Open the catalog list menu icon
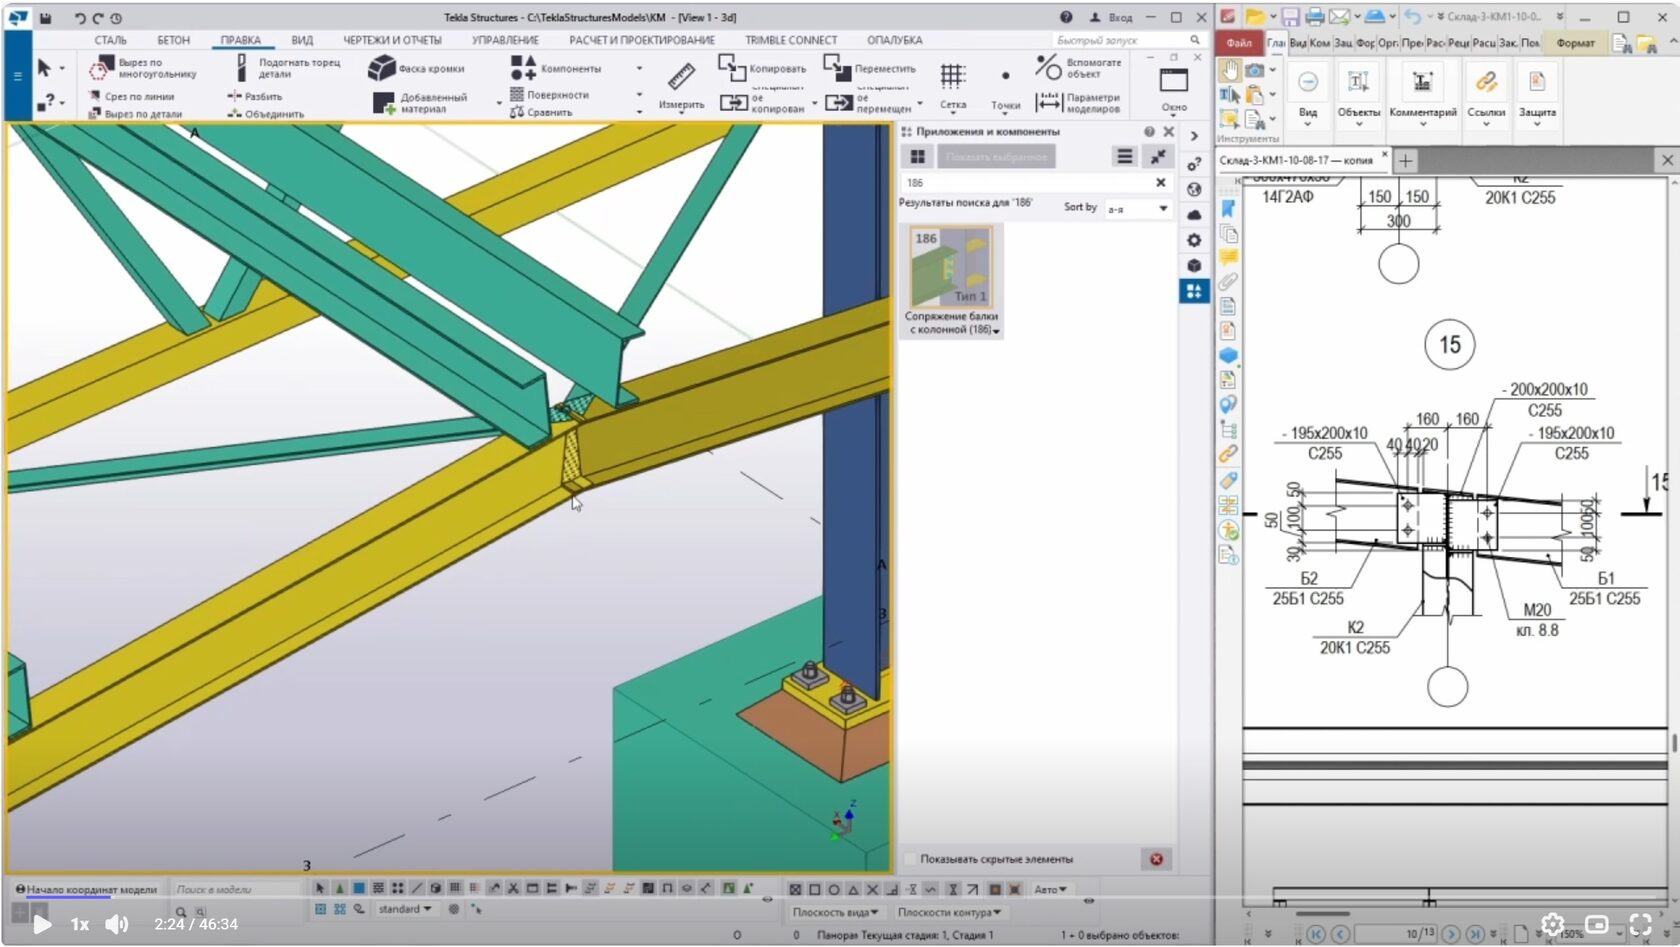 pos(1125,157)
